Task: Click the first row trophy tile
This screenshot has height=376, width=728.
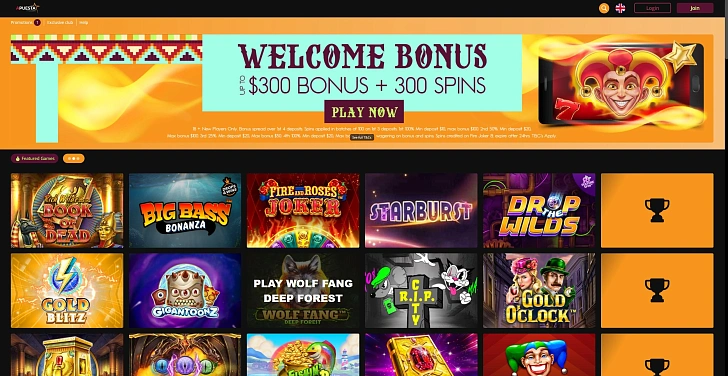Action: coord(657,210)
